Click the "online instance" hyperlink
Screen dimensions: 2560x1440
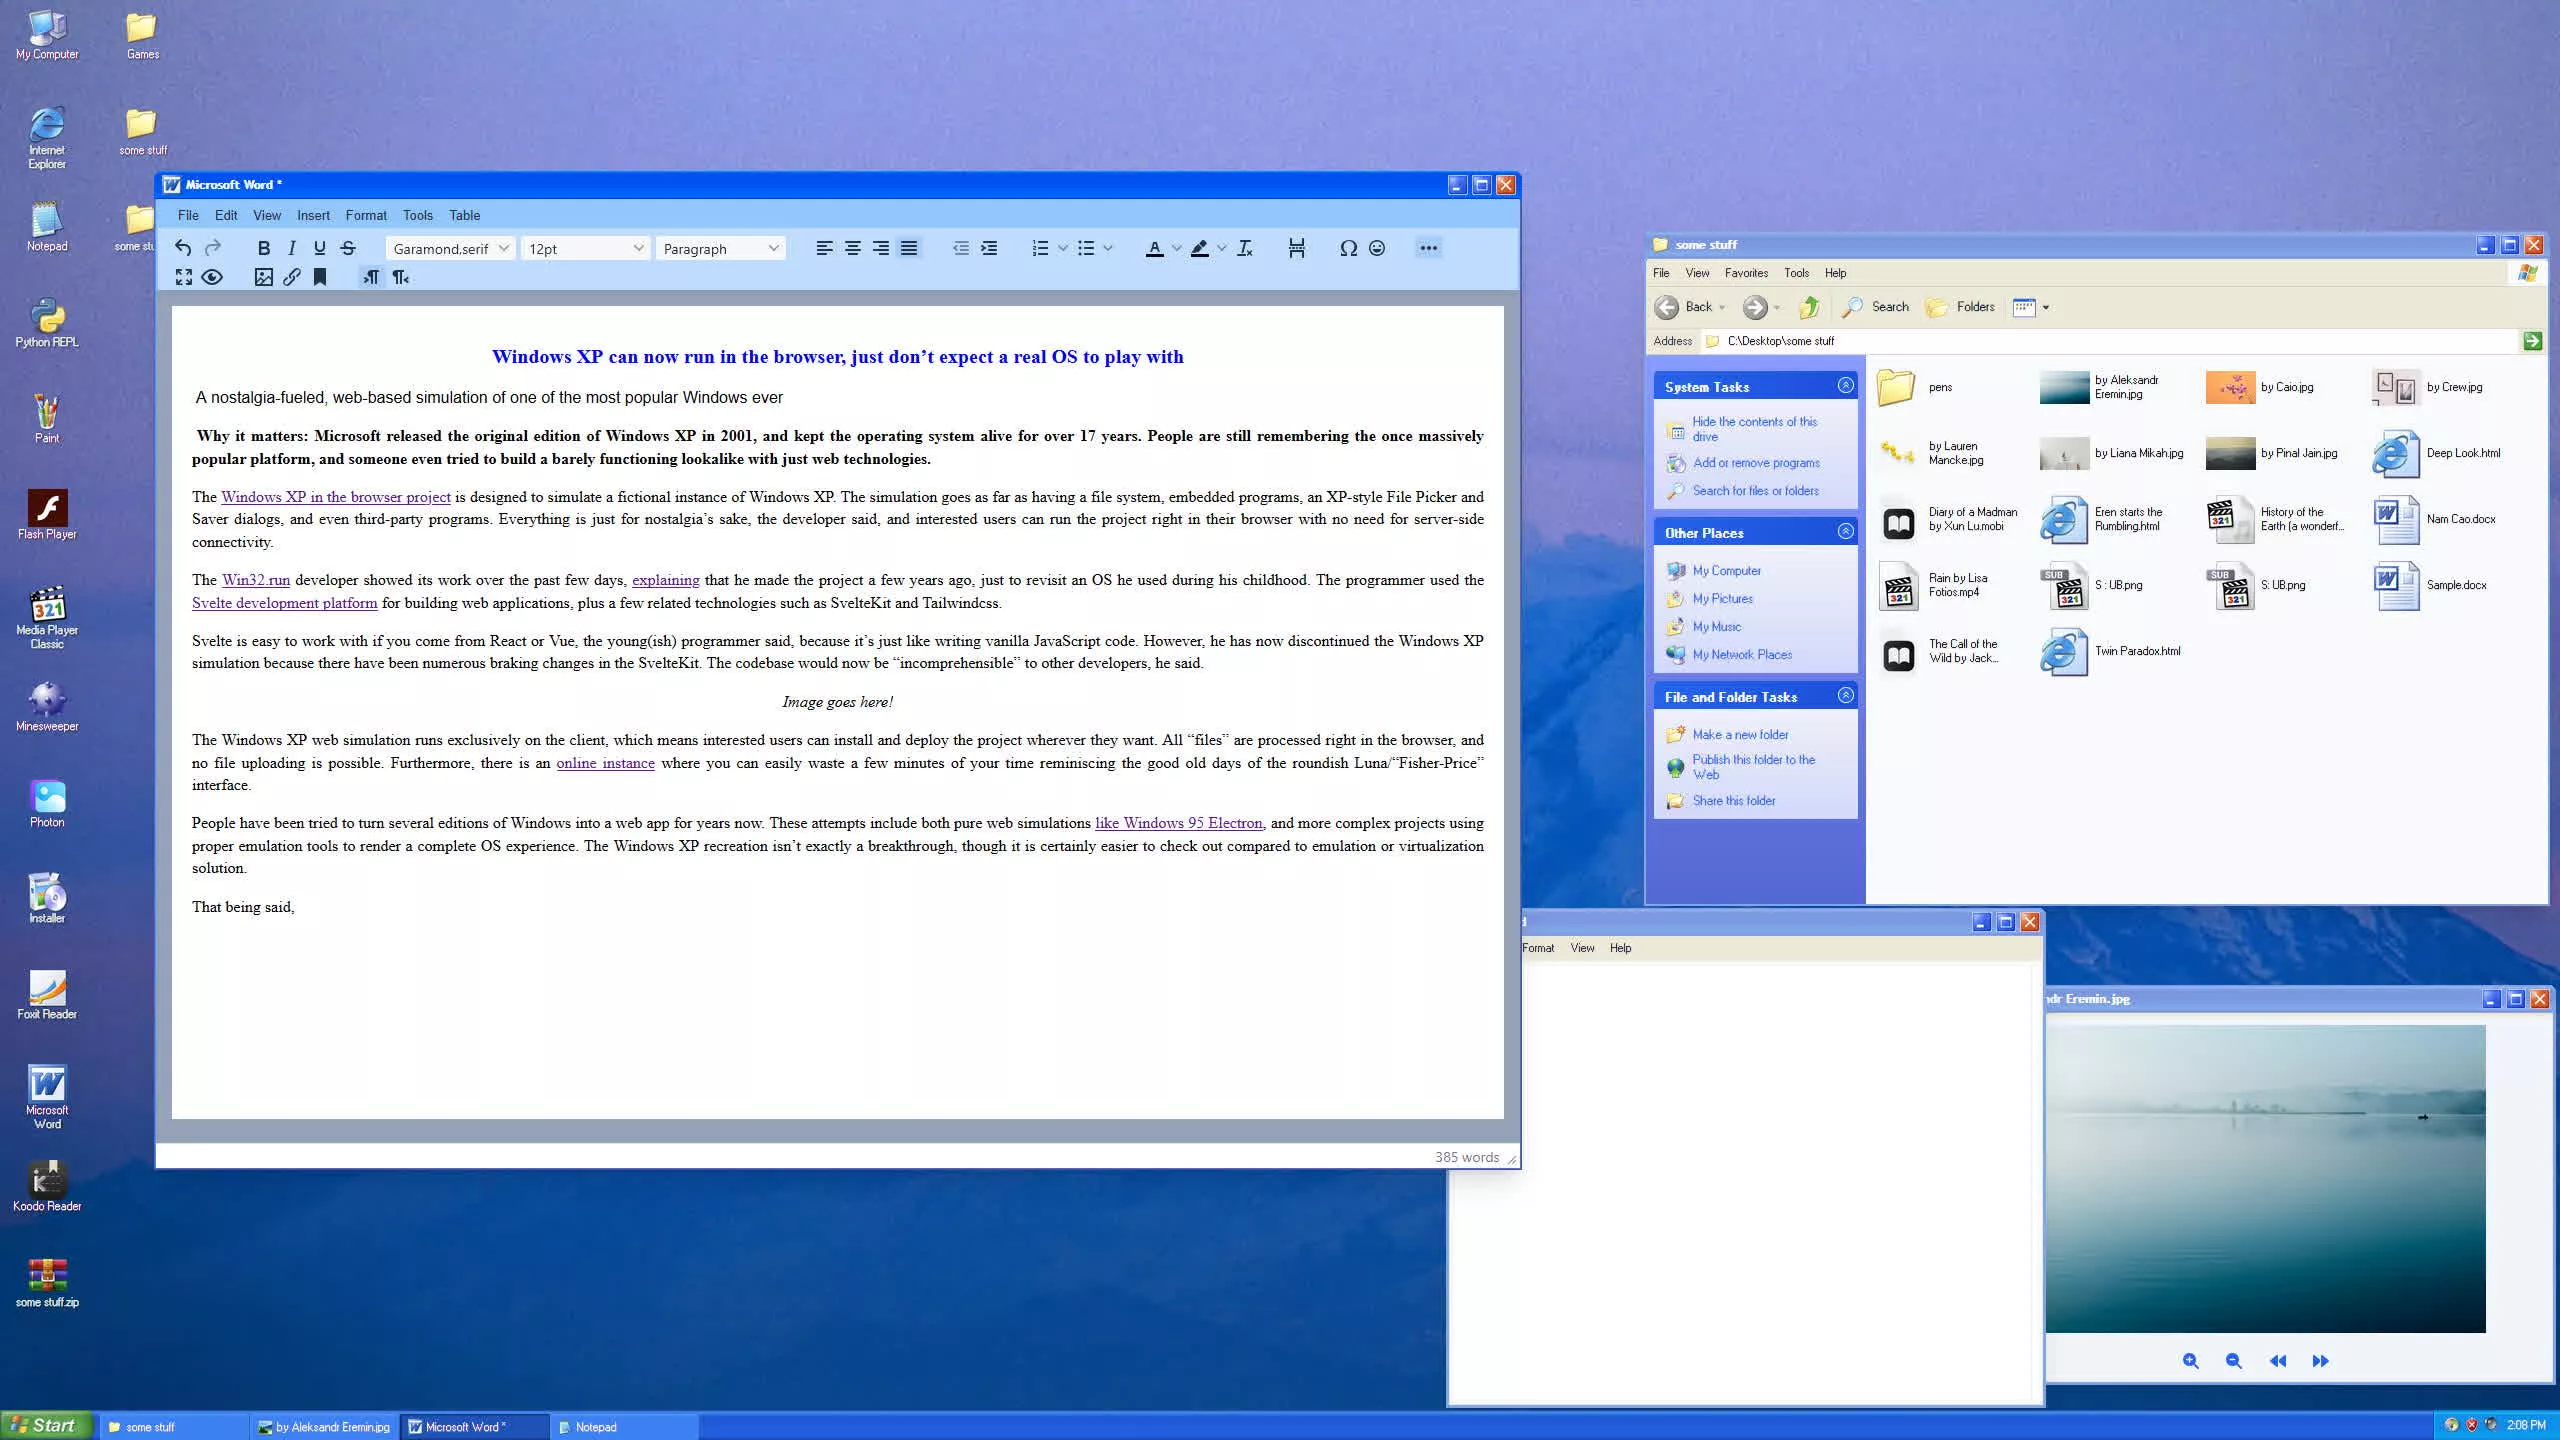(x=605, y=763)
